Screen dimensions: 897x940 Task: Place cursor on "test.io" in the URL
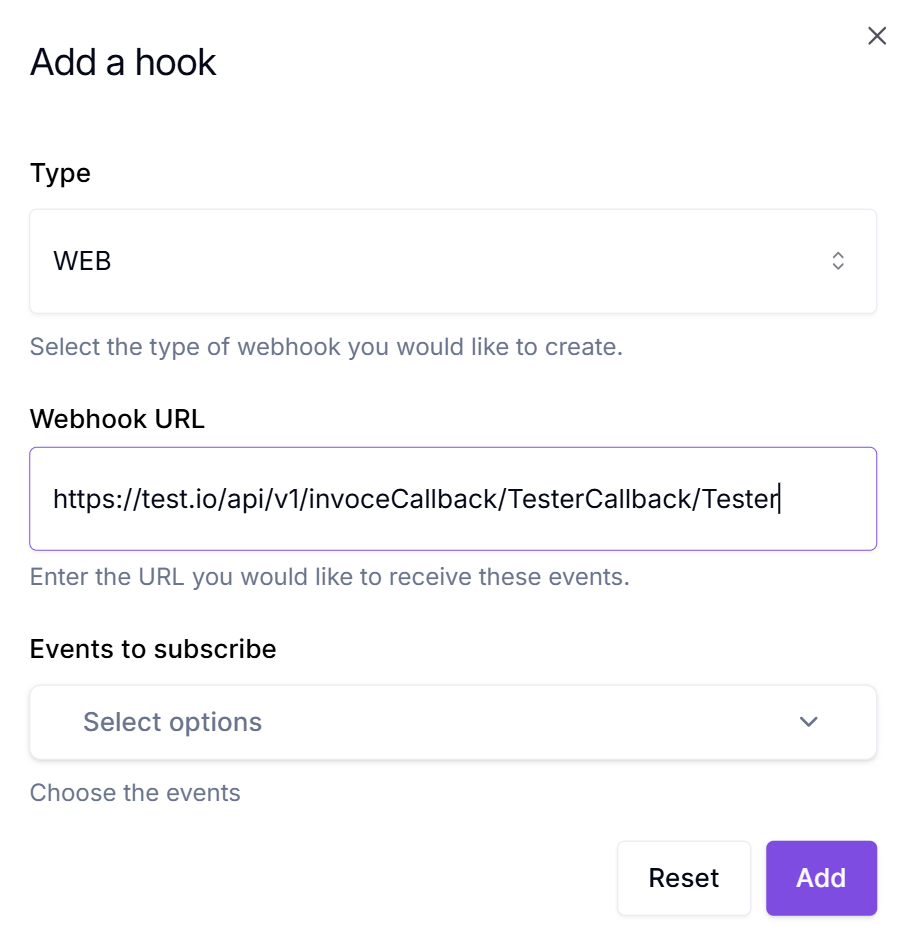(171, 499)
